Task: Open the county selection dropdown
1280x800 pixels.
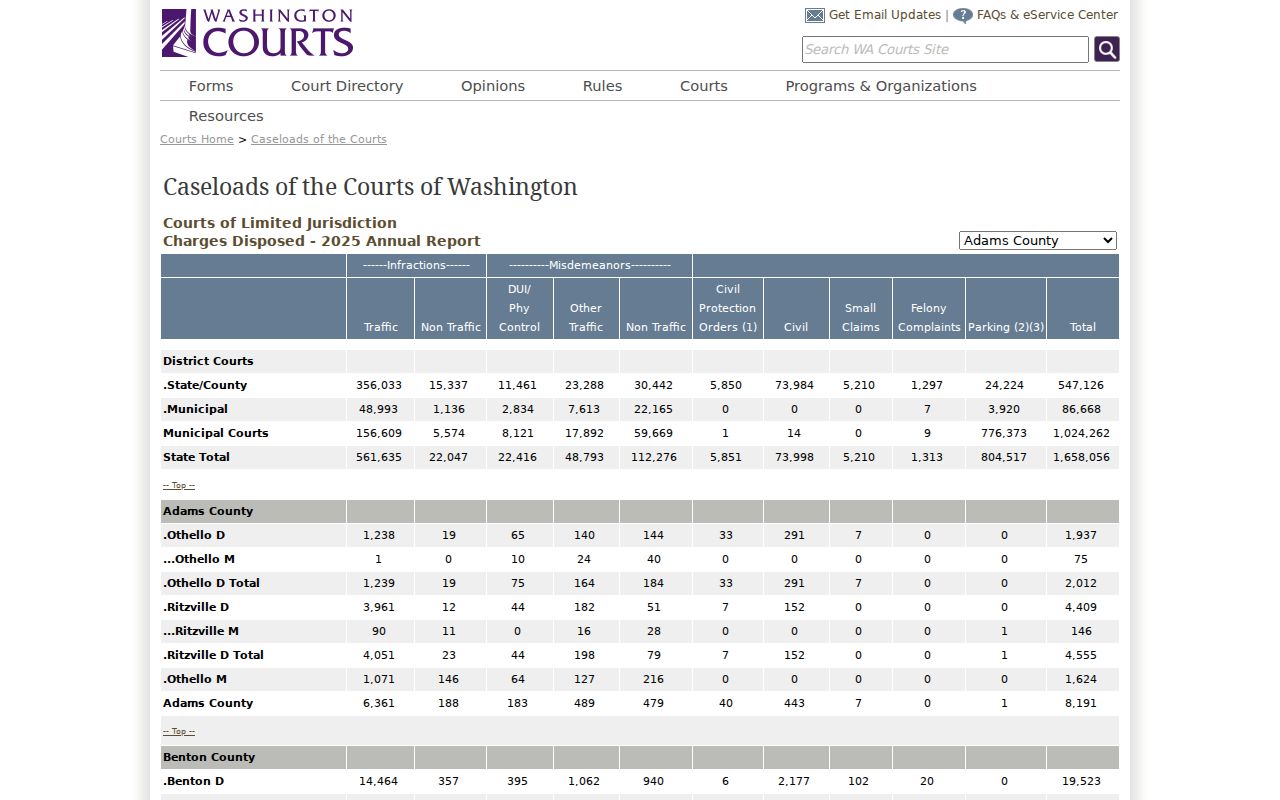Action: click(x=1038, y=241)
